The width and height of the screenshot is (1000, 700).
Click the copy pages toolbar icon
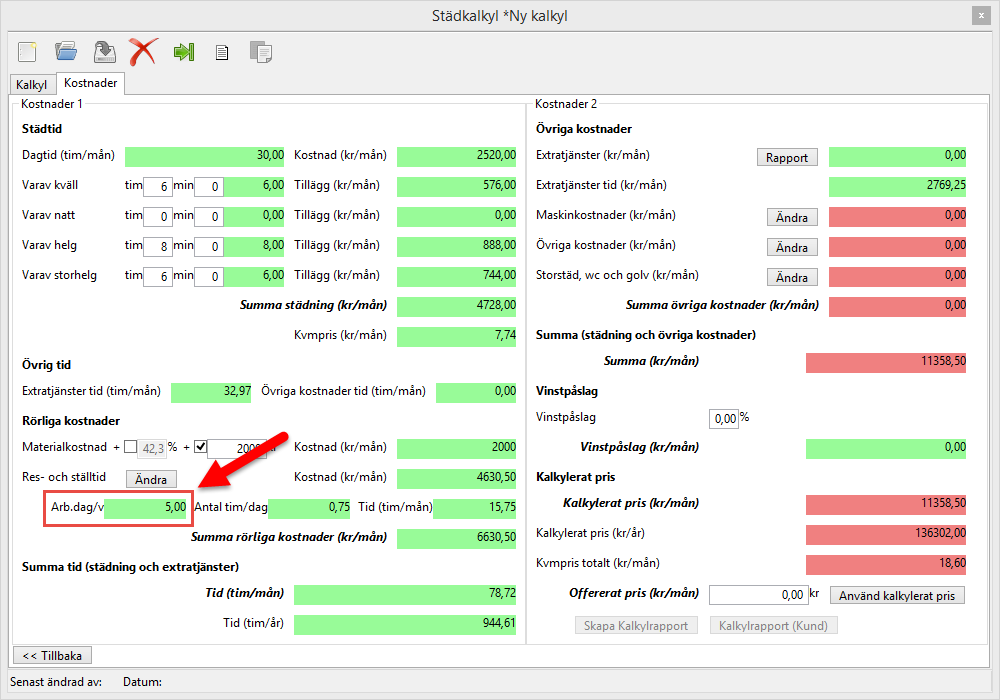click(261, 52)
